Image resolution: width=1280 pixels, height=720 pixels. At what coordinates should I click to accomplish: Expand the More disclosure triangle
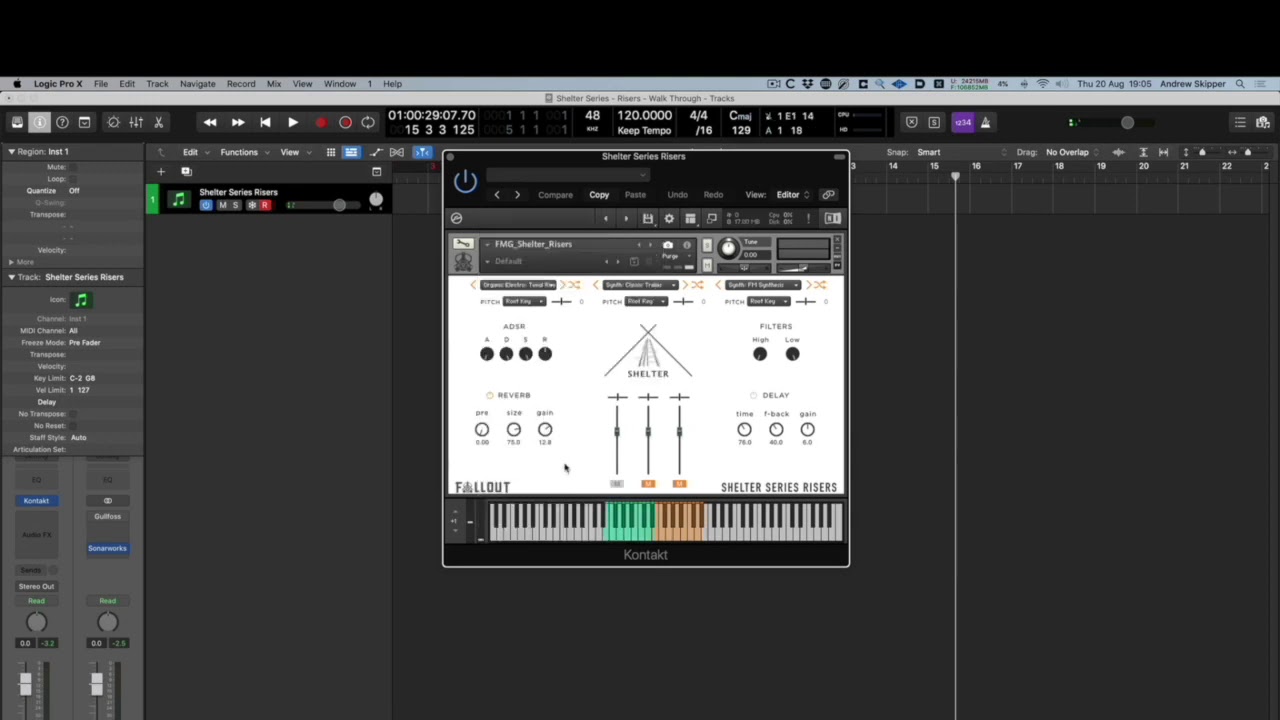[x=11, y=262]
